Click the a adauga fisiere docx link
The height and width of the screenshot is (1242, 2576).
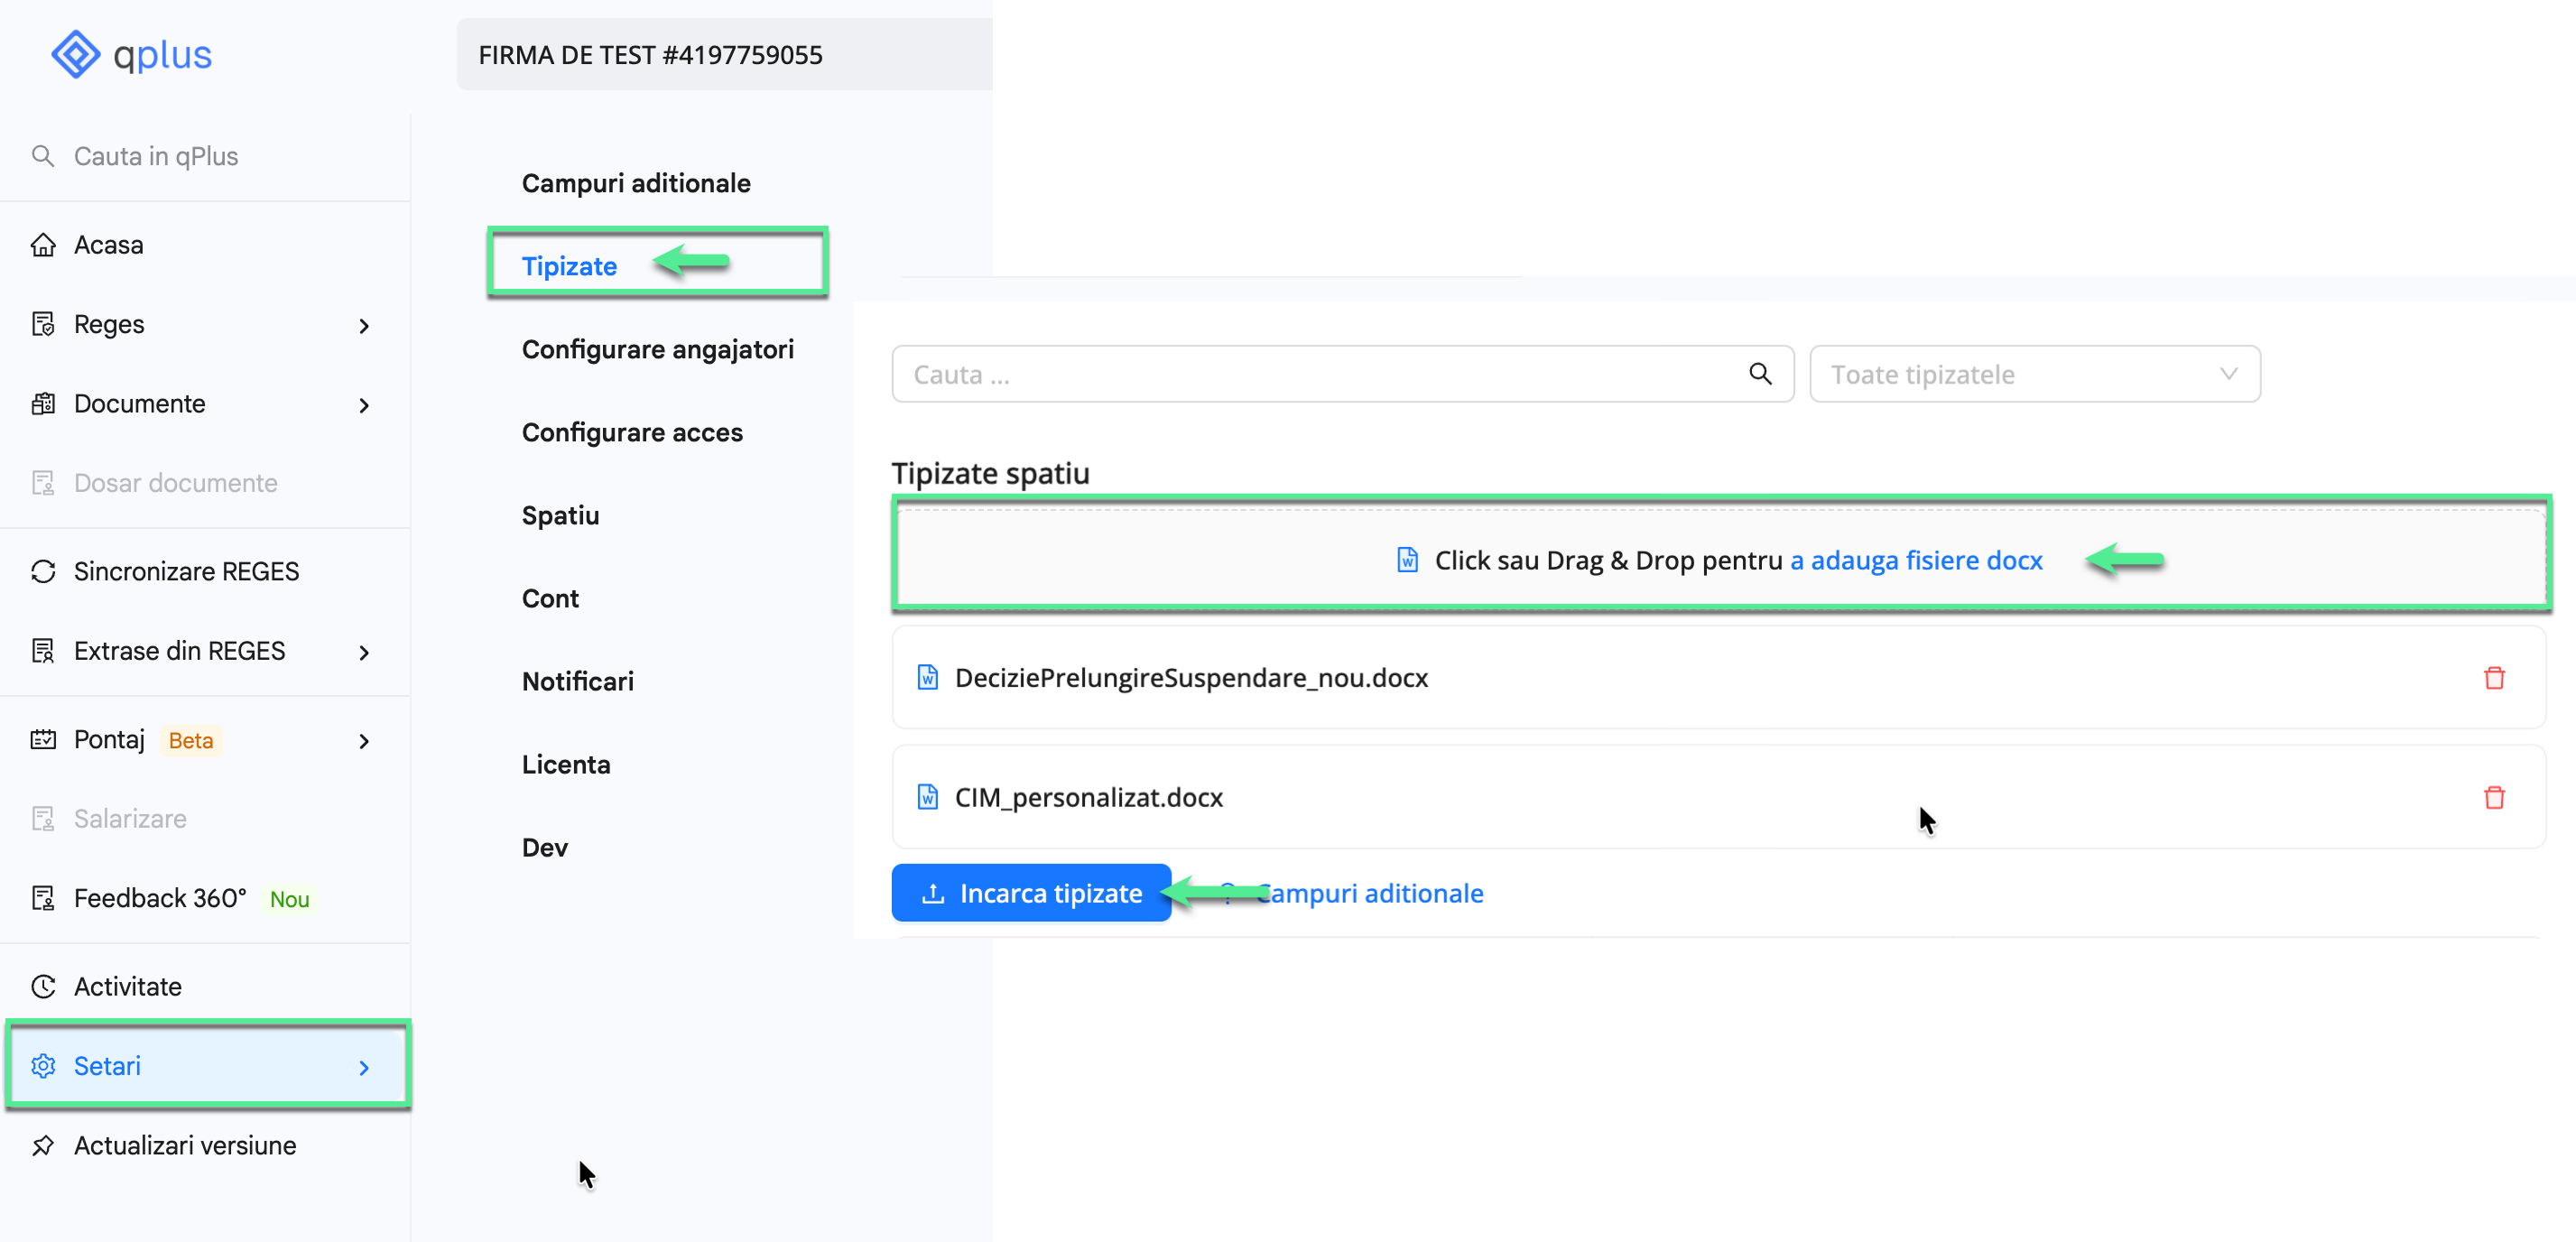tap(1916, 560)
